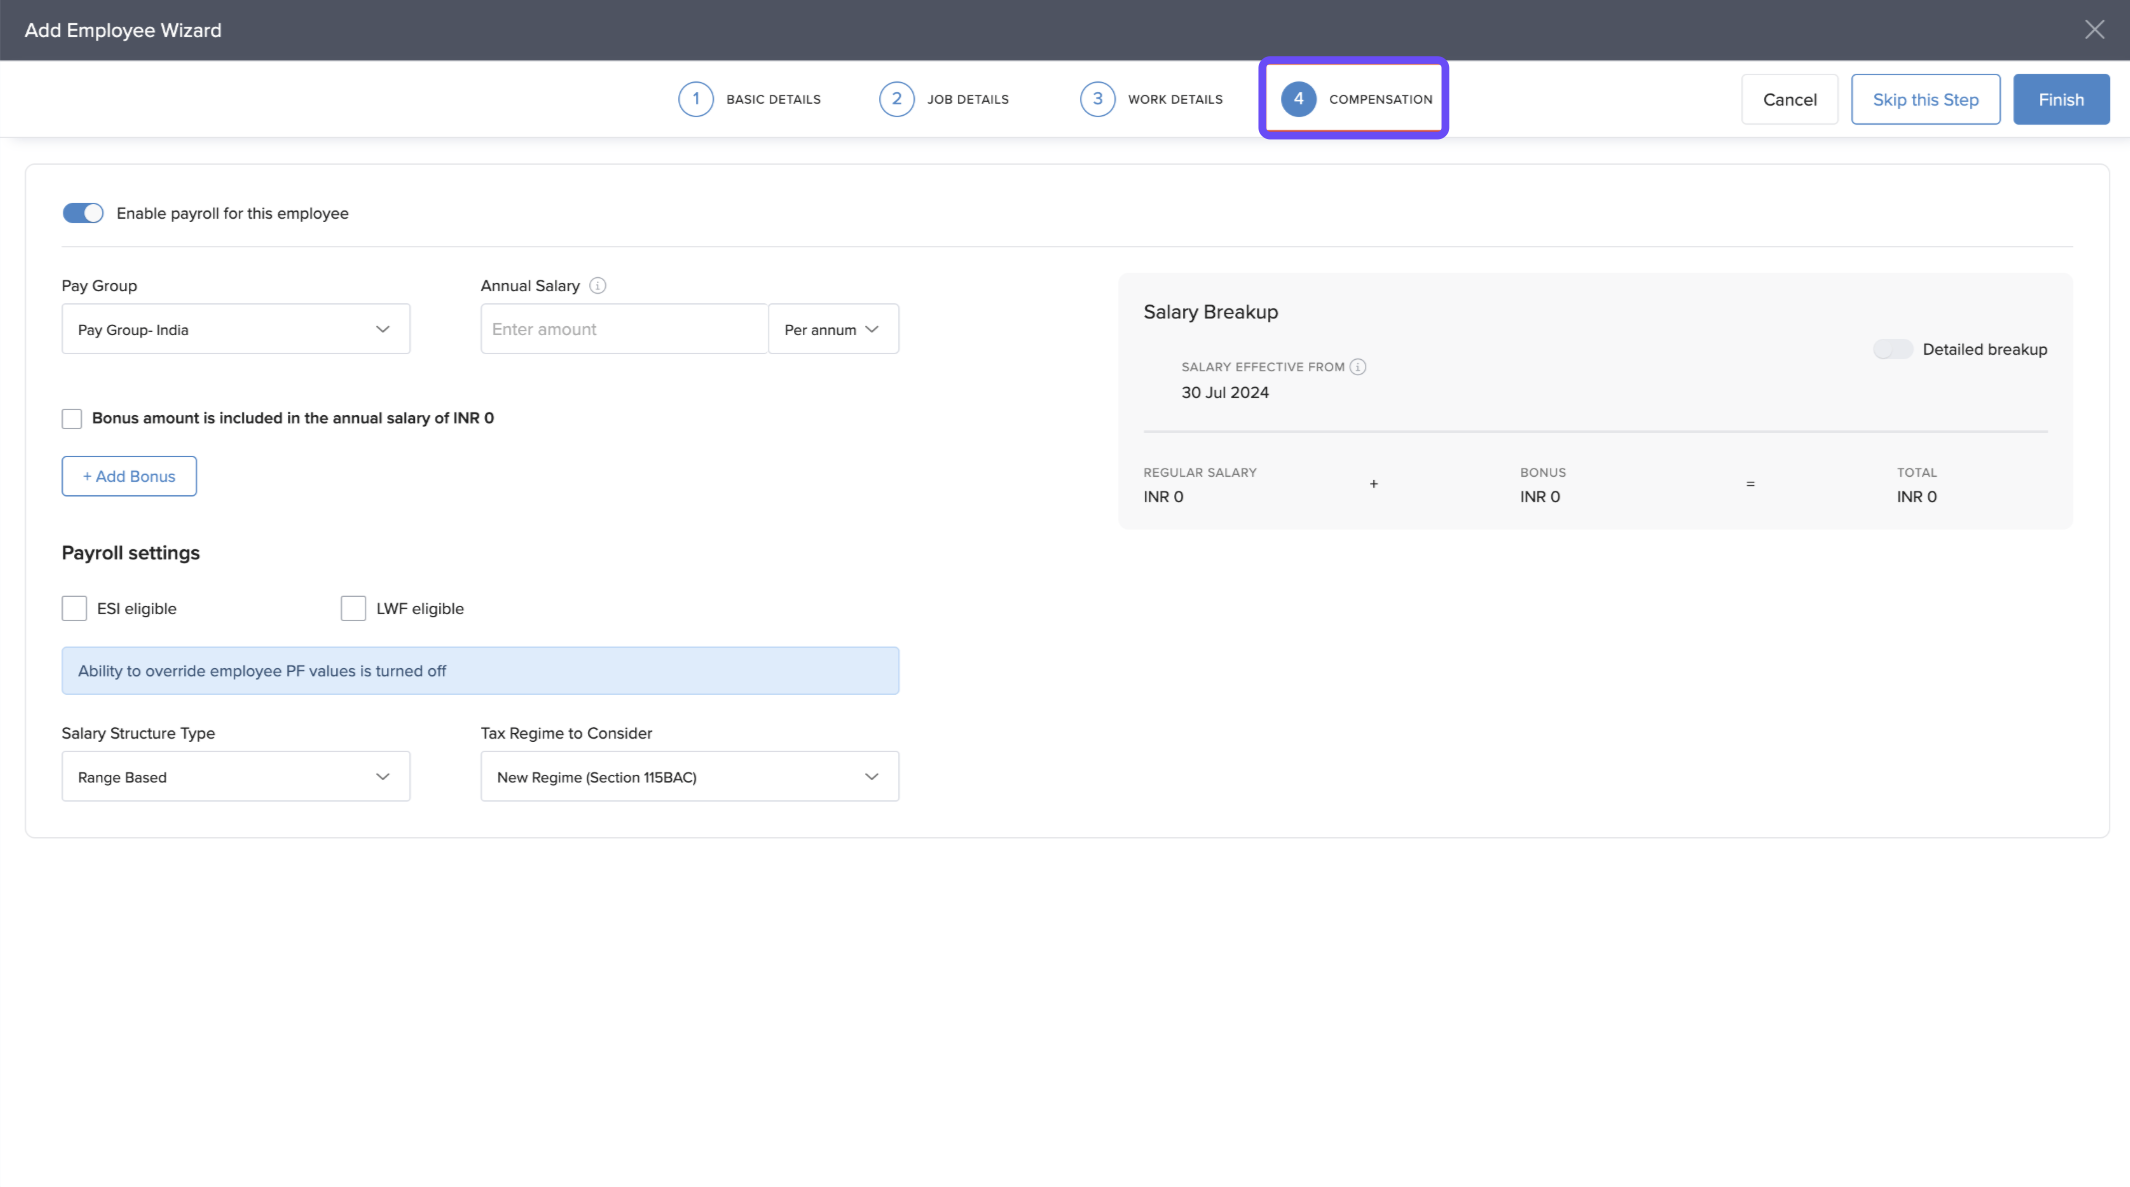Click the Add Bonus button
This screenshot has height=1187, width=2130.
(x=129, y=476)
